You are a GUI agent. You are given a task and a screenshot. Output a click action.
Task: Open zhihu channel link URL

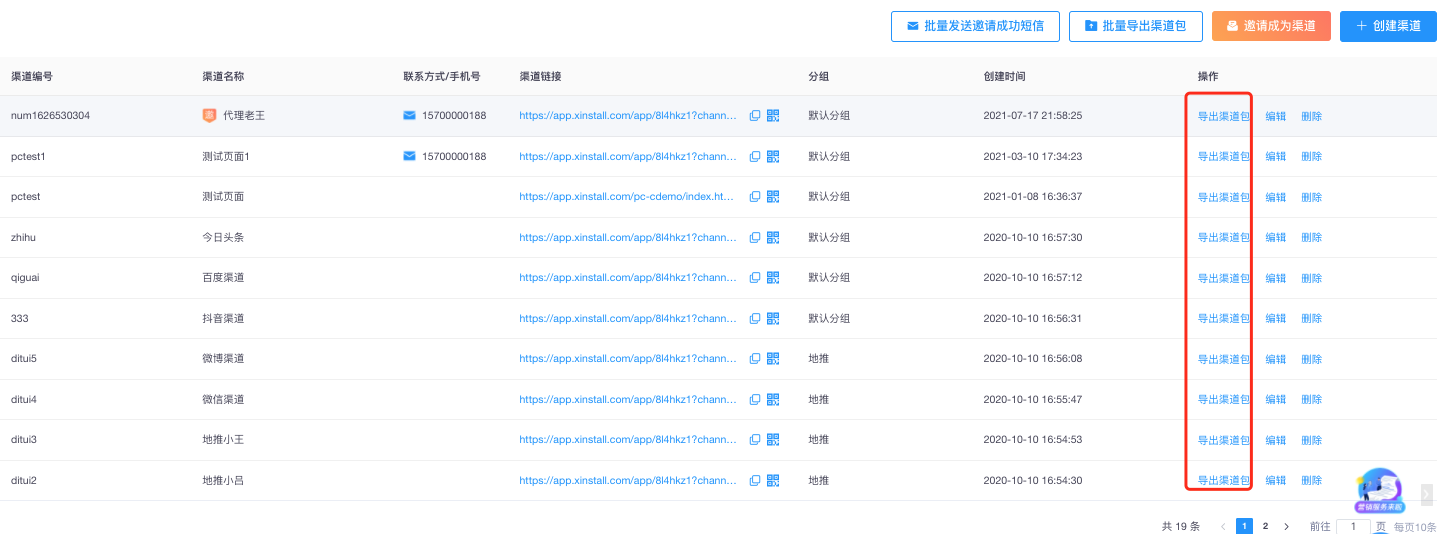(x=628, y=237)
